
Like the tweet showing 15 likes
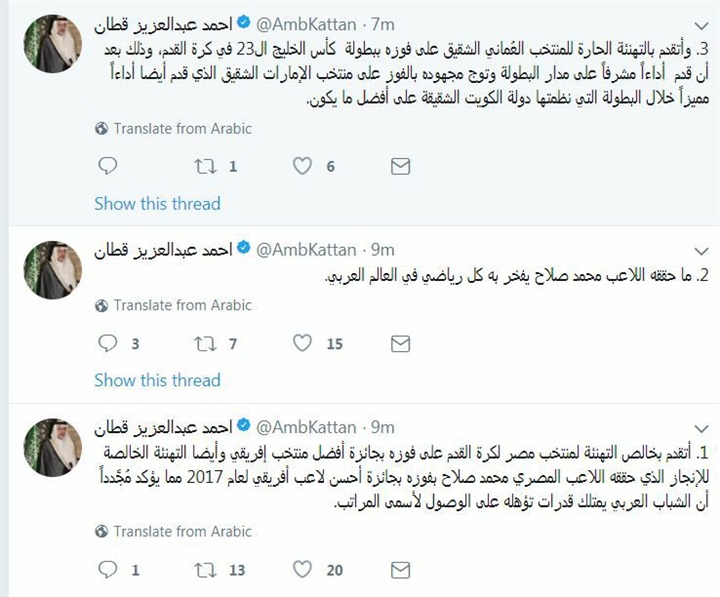(x=302, y=343)
